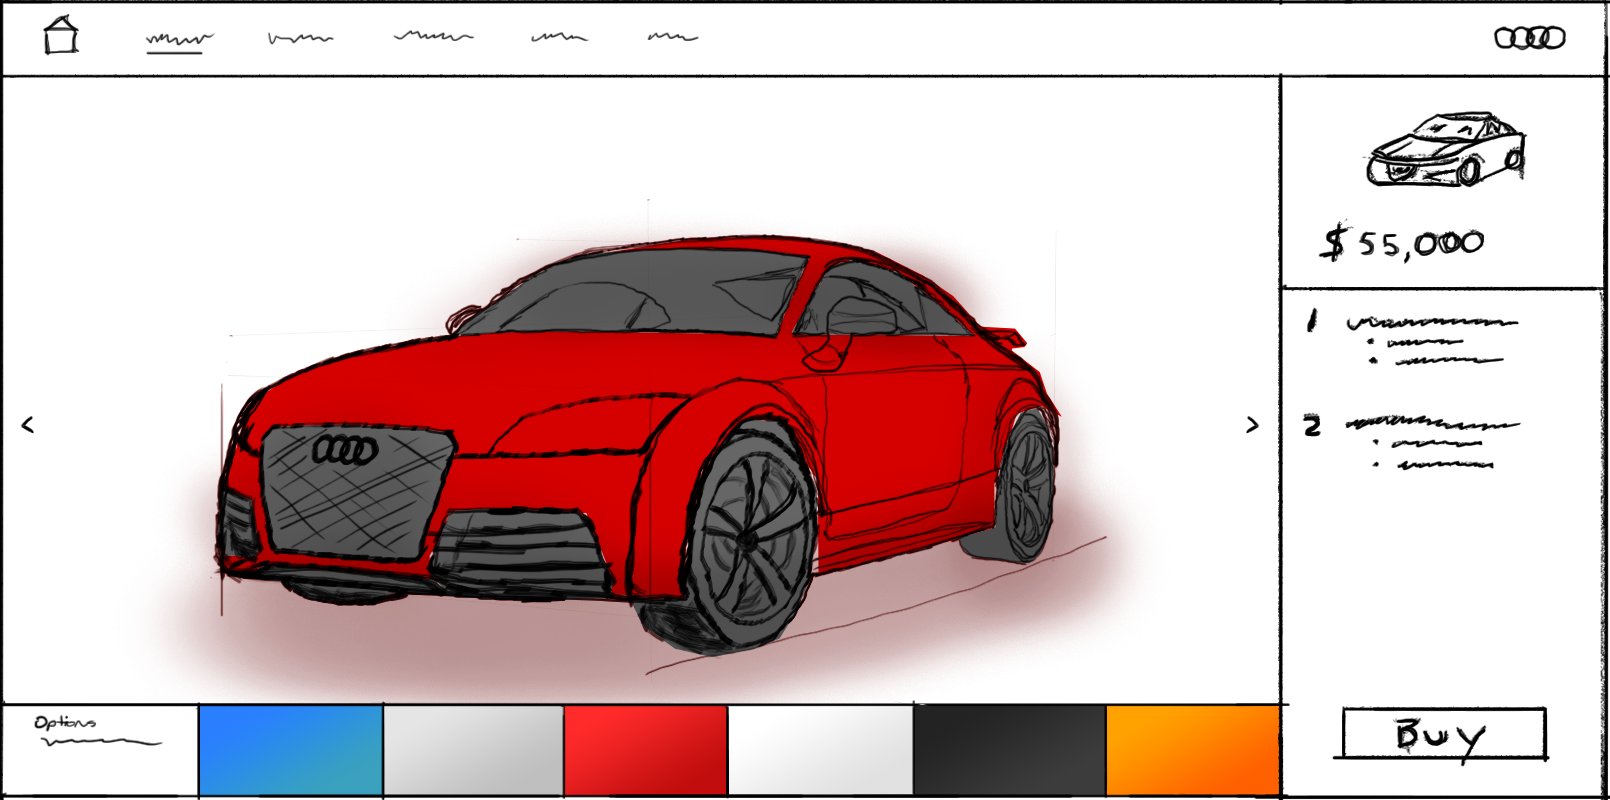
Task: Click the Audi four-rings logo at top right
Action: 1529,38
